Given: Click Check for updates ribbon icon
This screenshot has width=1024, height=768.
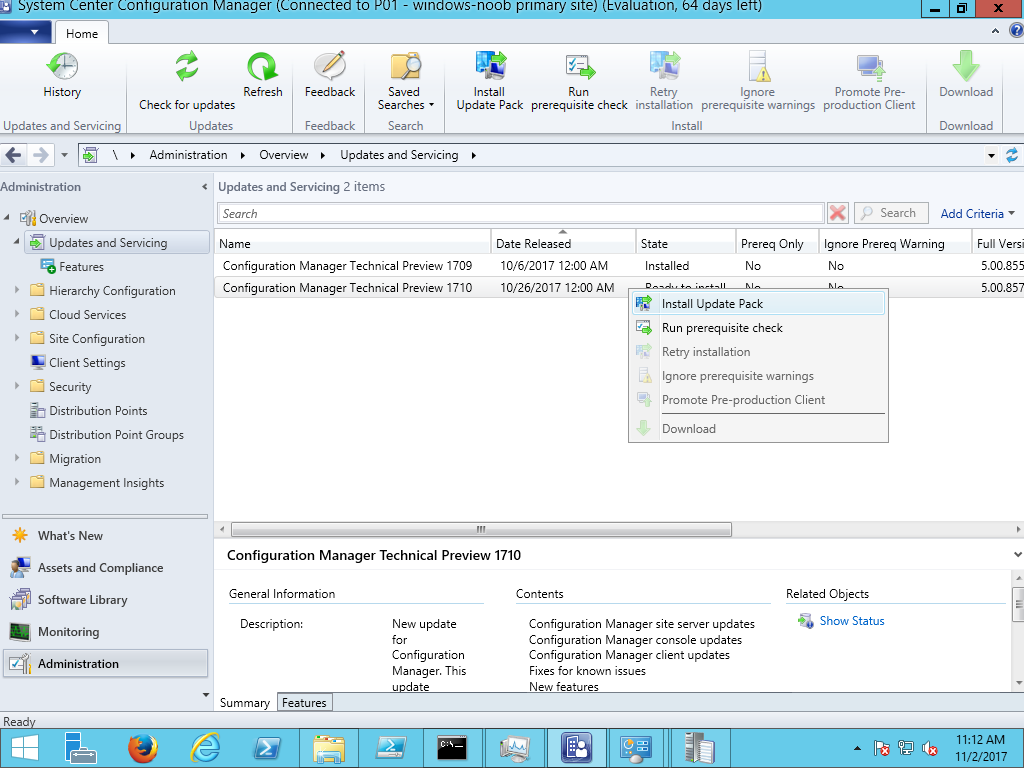Looking at the screenshot, I should click(187, 81).
